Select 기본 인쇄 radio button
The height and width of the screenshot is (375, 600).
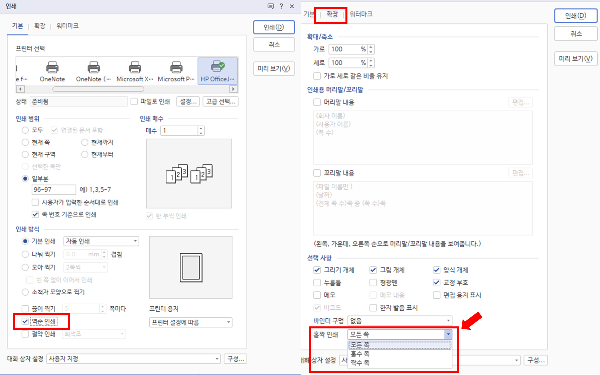tap(25, 241)
